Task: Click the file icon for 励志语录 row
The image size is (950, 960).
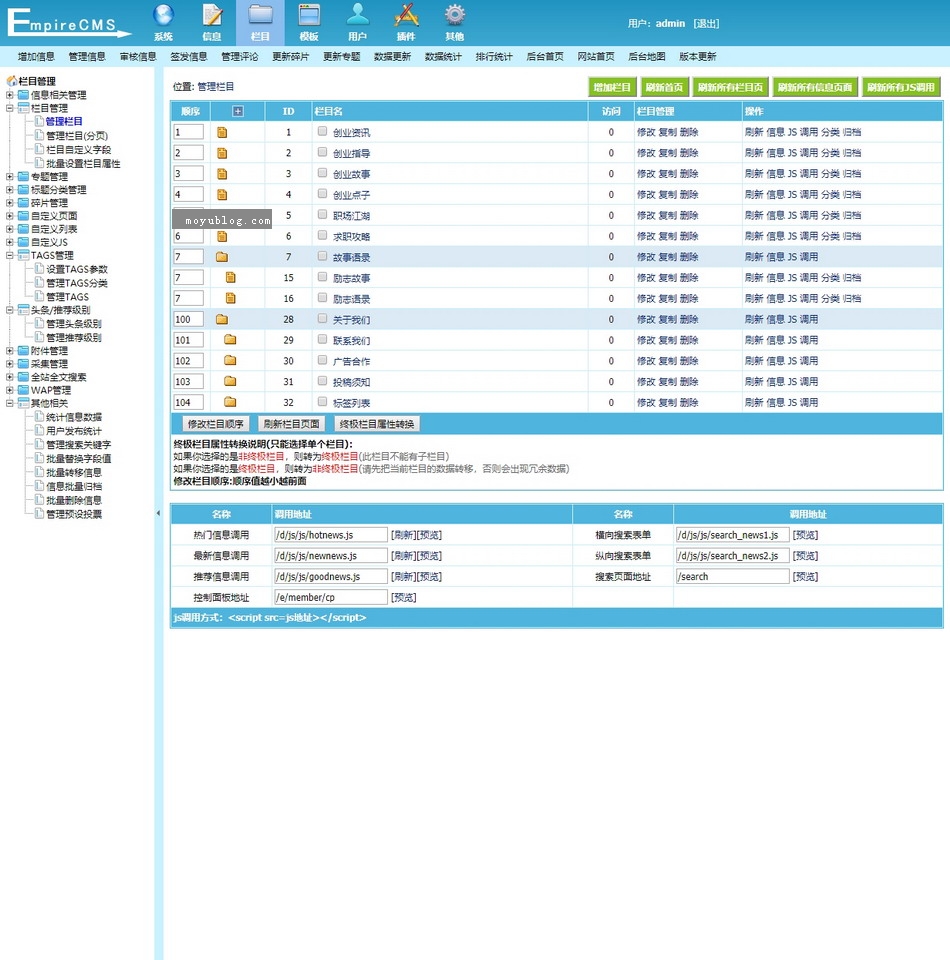Action: point(230,299)
